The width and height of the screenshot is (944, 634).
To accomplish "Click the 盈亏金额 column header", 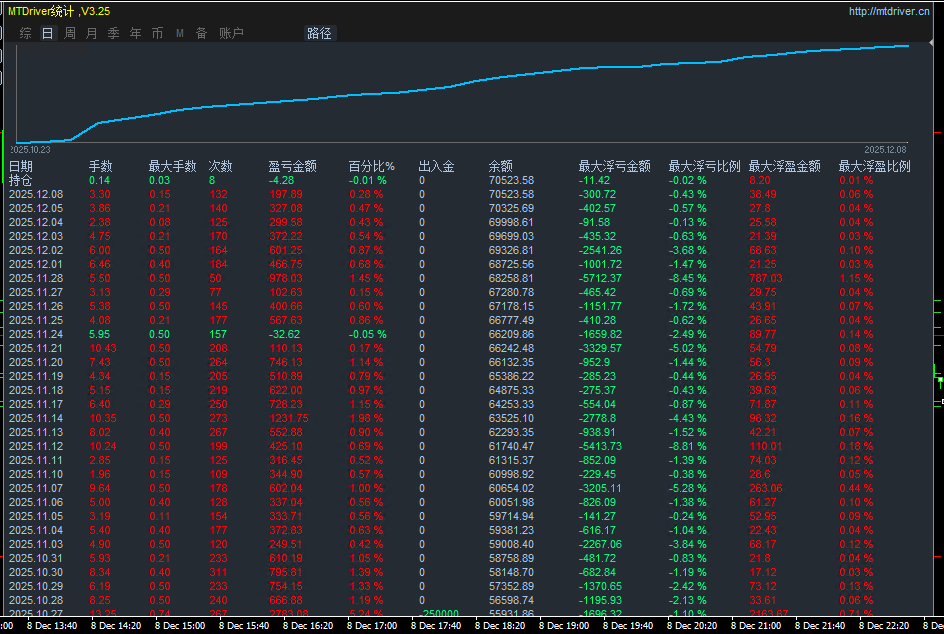I will coord(293,166).
